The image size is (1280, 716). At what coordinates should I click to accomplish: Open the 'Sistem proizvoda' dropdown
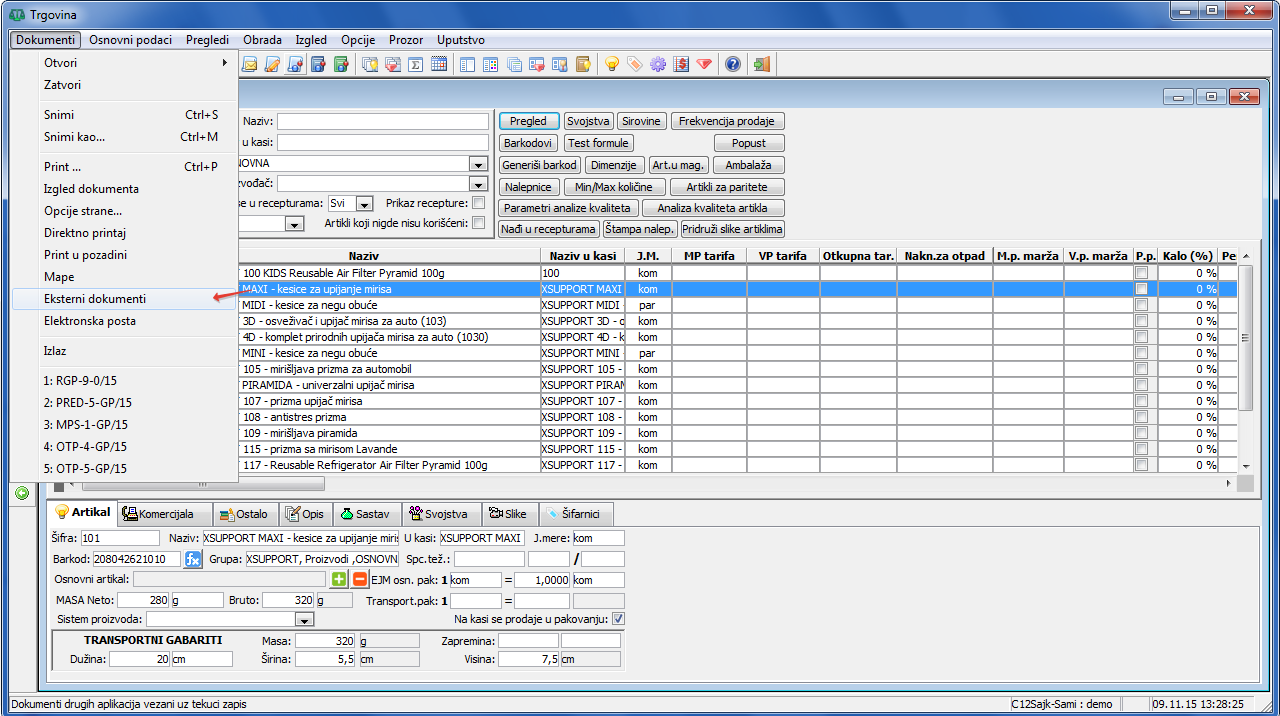point(304,620)
